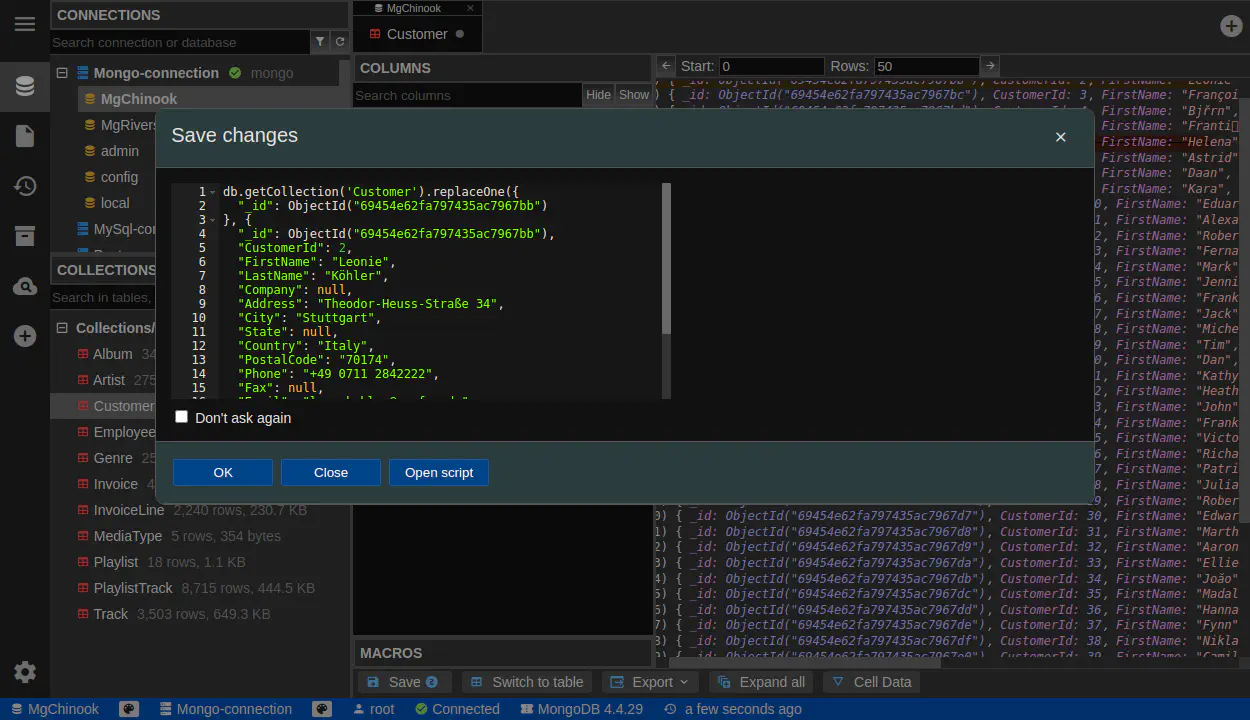Viewport: 1250px width, 720px height.
Task: Select the MgChinook database tab
Action: point(413,8)
